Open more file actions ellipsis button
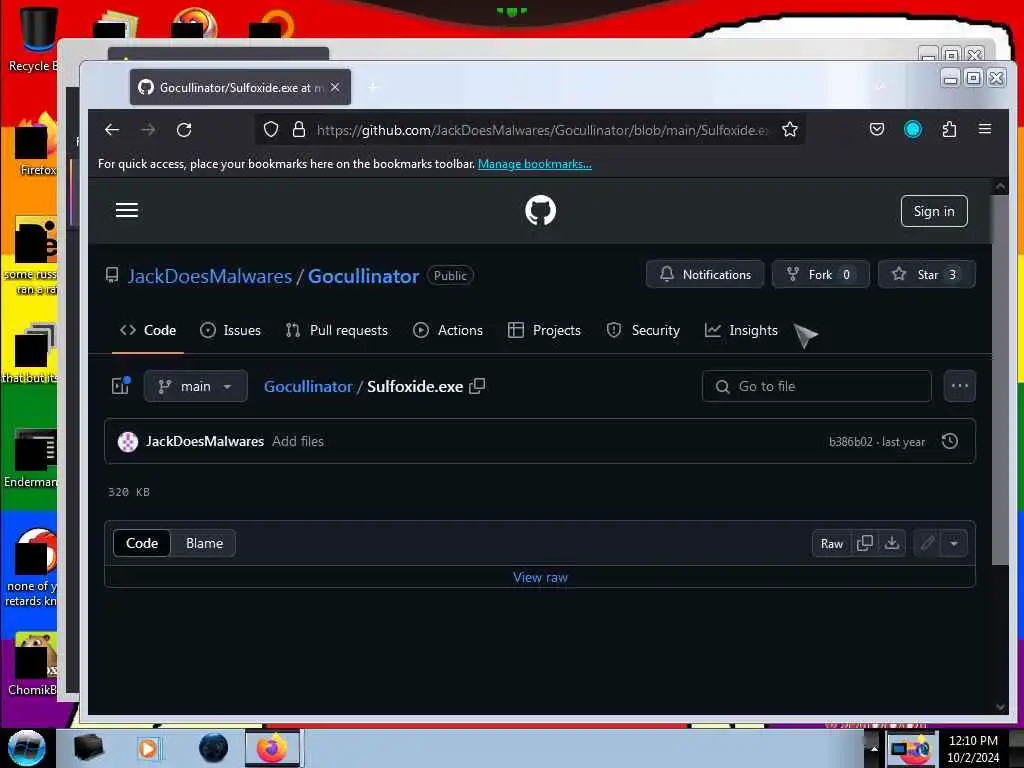Image resolution: width=1024 pixels, height=768 pixels. 959,386
